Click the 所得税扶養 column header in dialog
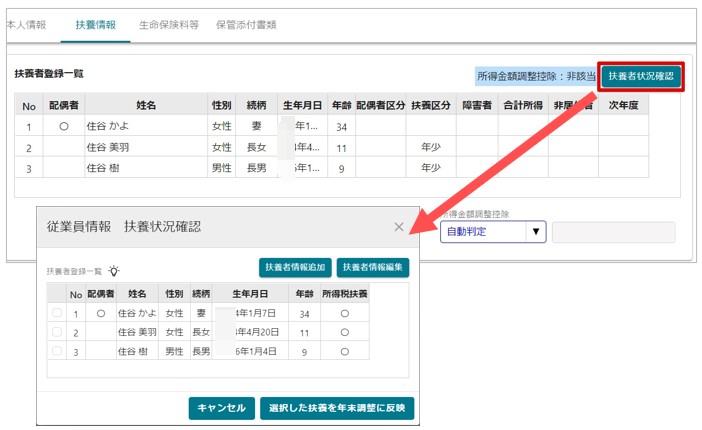The width and height of the screenshot is (702, 430). pyautogui.click(x=344, y=294)
